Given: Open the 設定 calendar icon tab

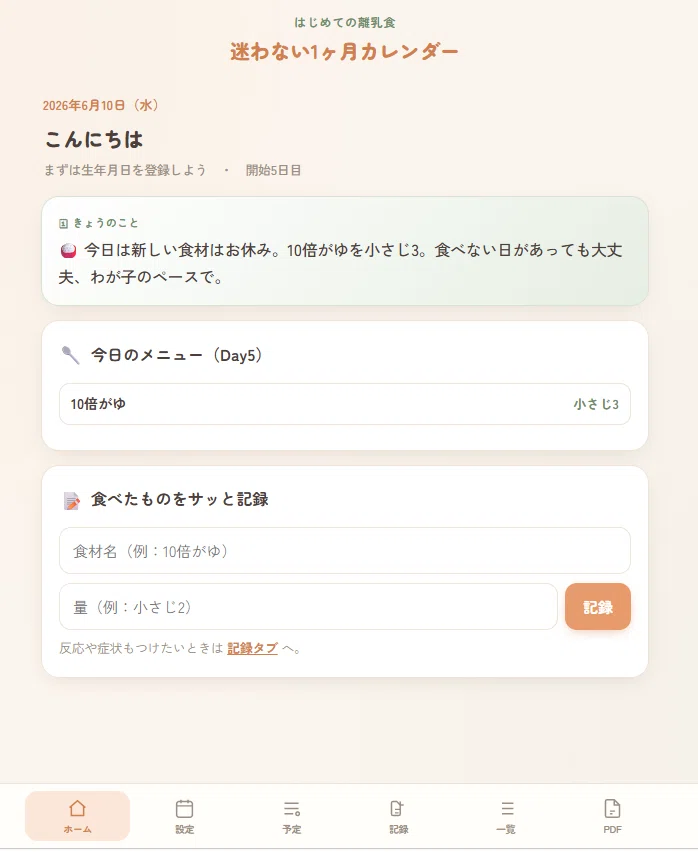Looking at the screenshot, I should tap(185, 809).
